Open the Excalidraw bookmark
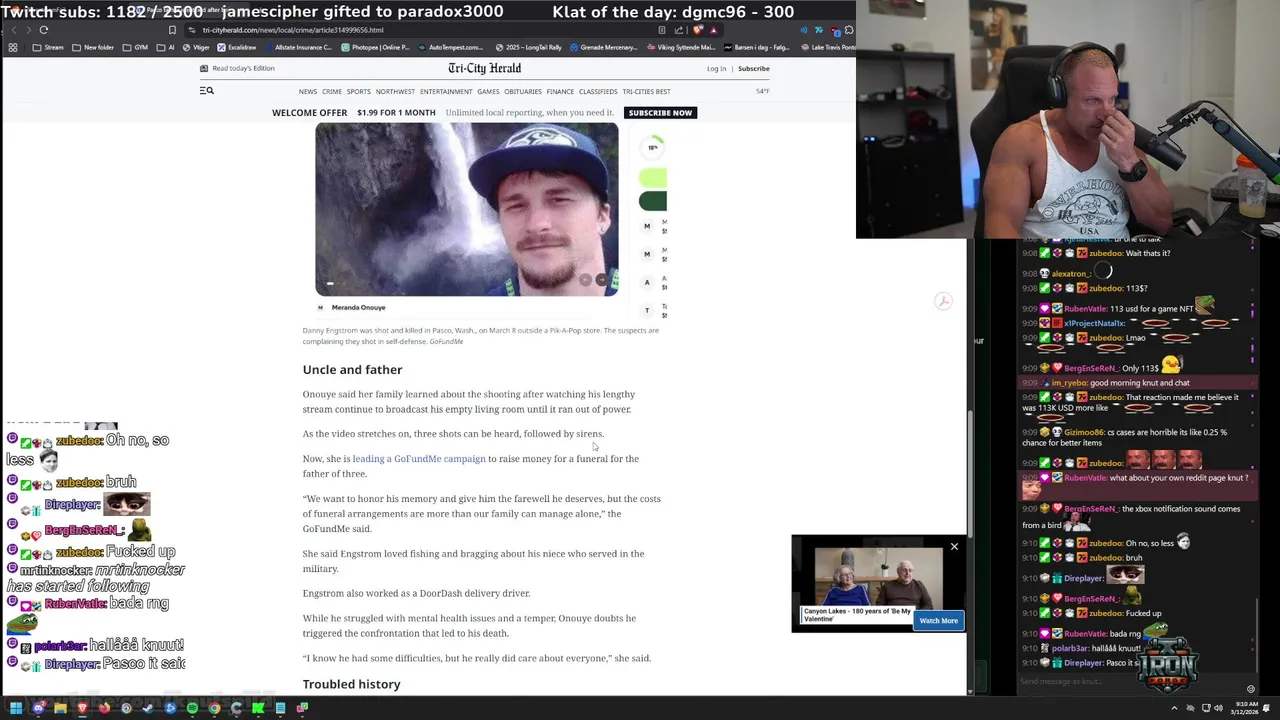 pos(237,47)
